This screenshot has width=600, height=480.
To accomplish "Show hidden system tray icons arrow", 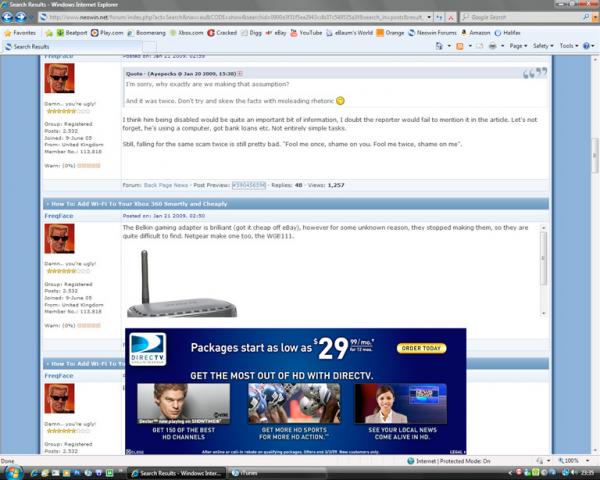I will point(510,473).
